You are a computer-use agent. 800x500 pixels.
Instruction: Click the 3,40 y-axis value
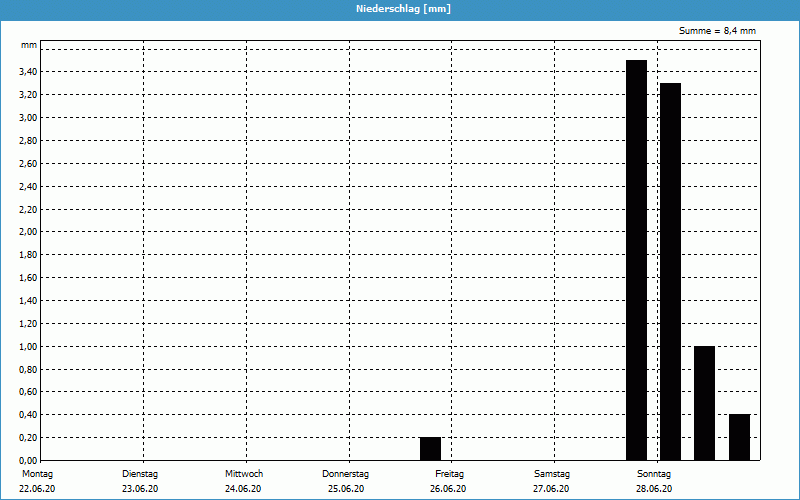pos(28,71)
